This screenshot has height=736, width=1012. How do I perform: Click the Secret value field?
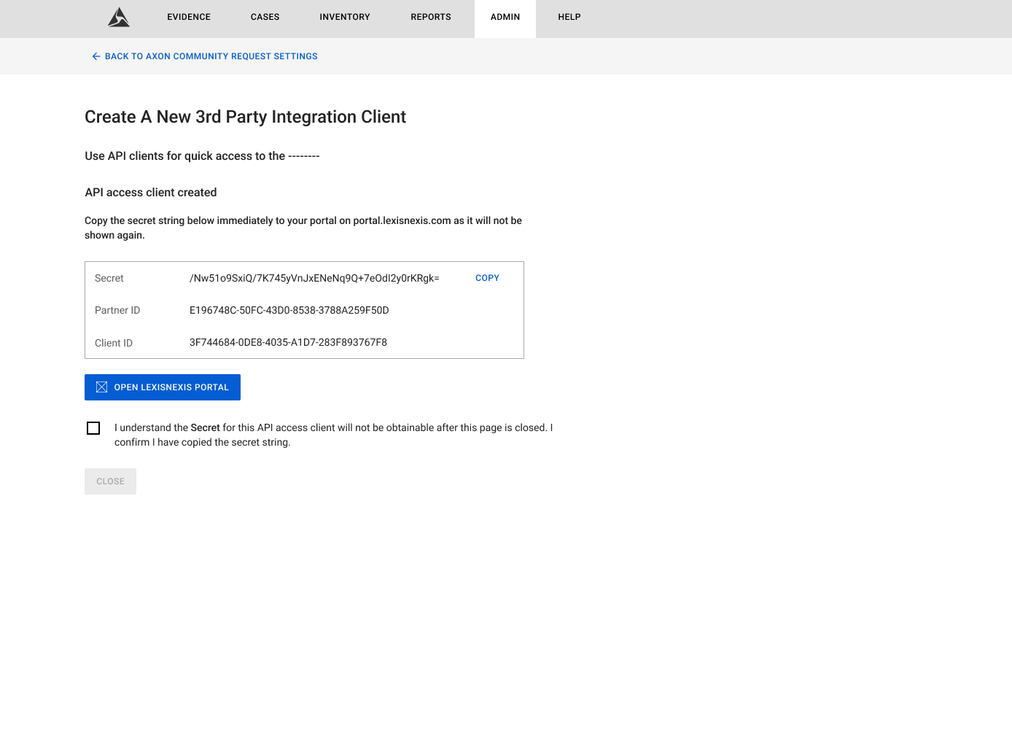click(x=315, y=278)
